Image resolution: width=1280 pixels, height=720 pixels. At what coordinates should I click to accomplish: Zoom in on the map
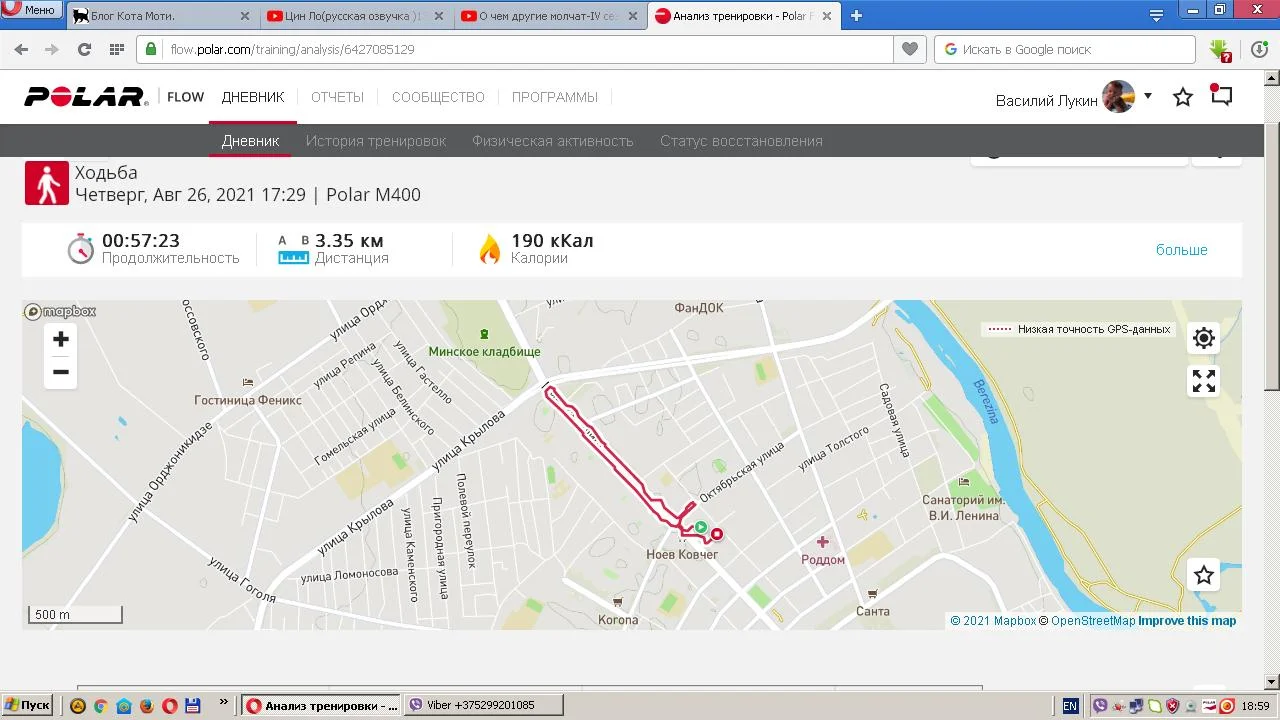point(61,339)
